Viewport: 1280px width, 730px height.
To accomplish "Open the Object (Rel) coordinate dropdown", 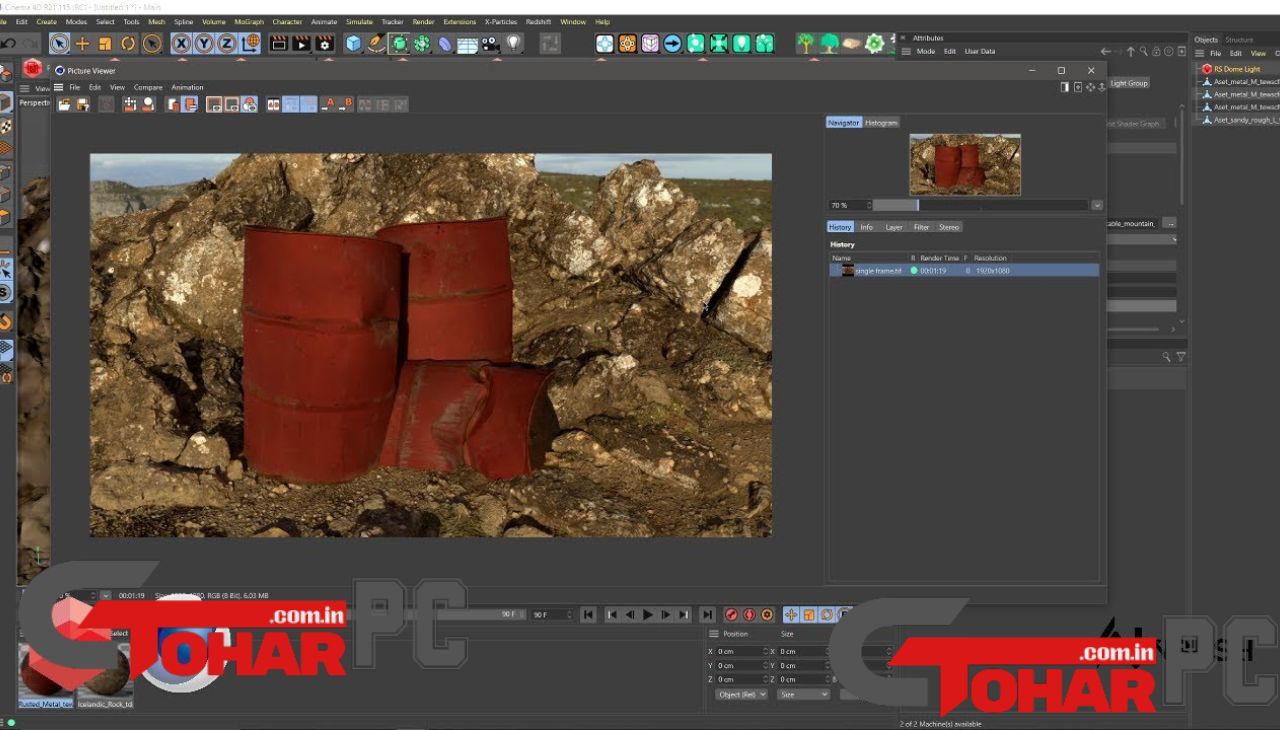I will coord(741,694).
